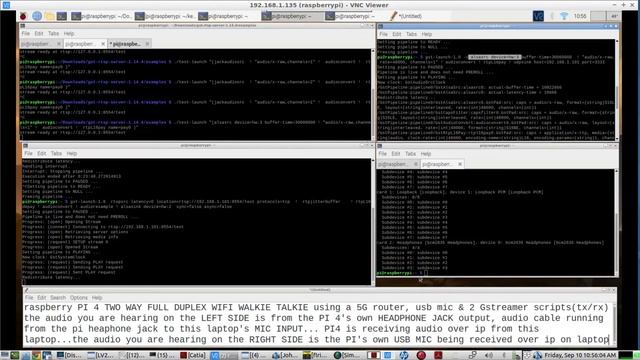Launch the web browser globe icon in Pi panel
This screenshot has height=360, width=640.
click(x=37, y=16)
